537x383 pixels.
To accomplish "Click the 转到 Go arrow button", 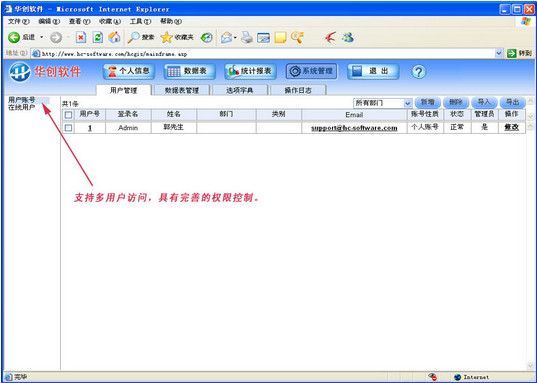I will pos(519,53).
